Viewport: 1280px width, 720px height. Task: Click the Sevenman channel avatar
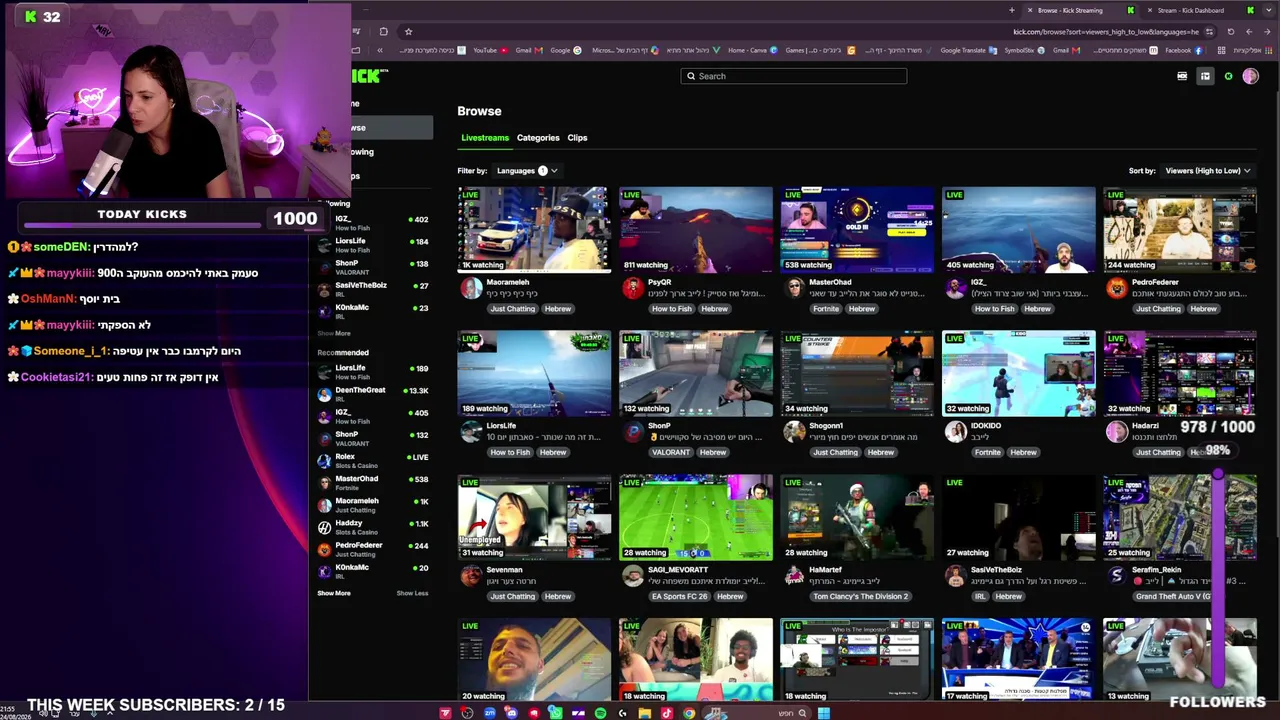coord(471,576)
